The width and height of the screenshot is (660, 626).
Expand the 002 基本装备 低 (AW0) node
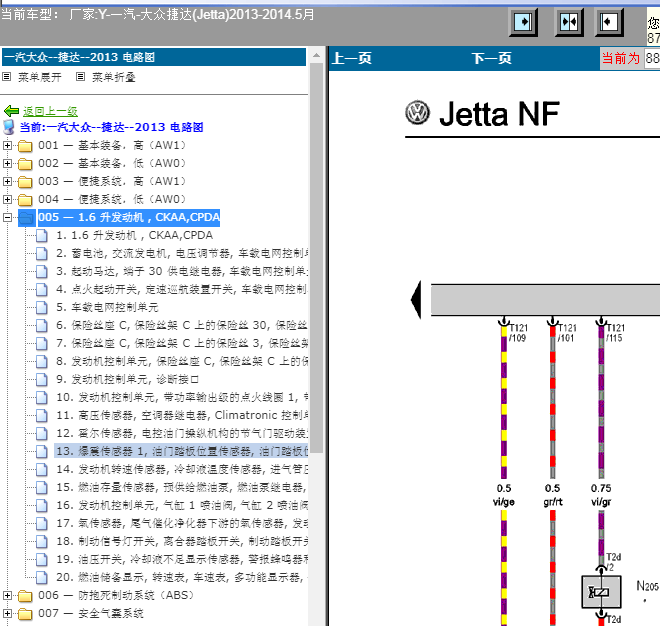click(7, 163)
